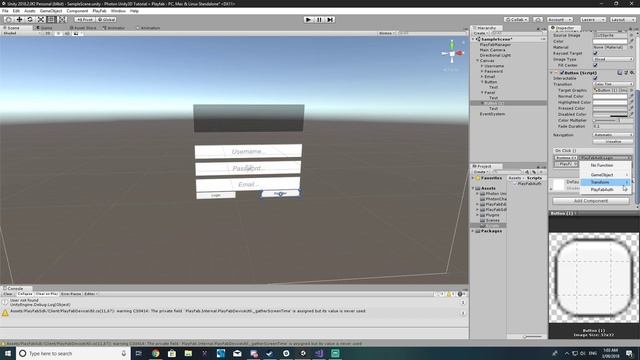Choose PlayFabAuth in function popup menu
The image size is (640, 360).
(x=606, y=190)
